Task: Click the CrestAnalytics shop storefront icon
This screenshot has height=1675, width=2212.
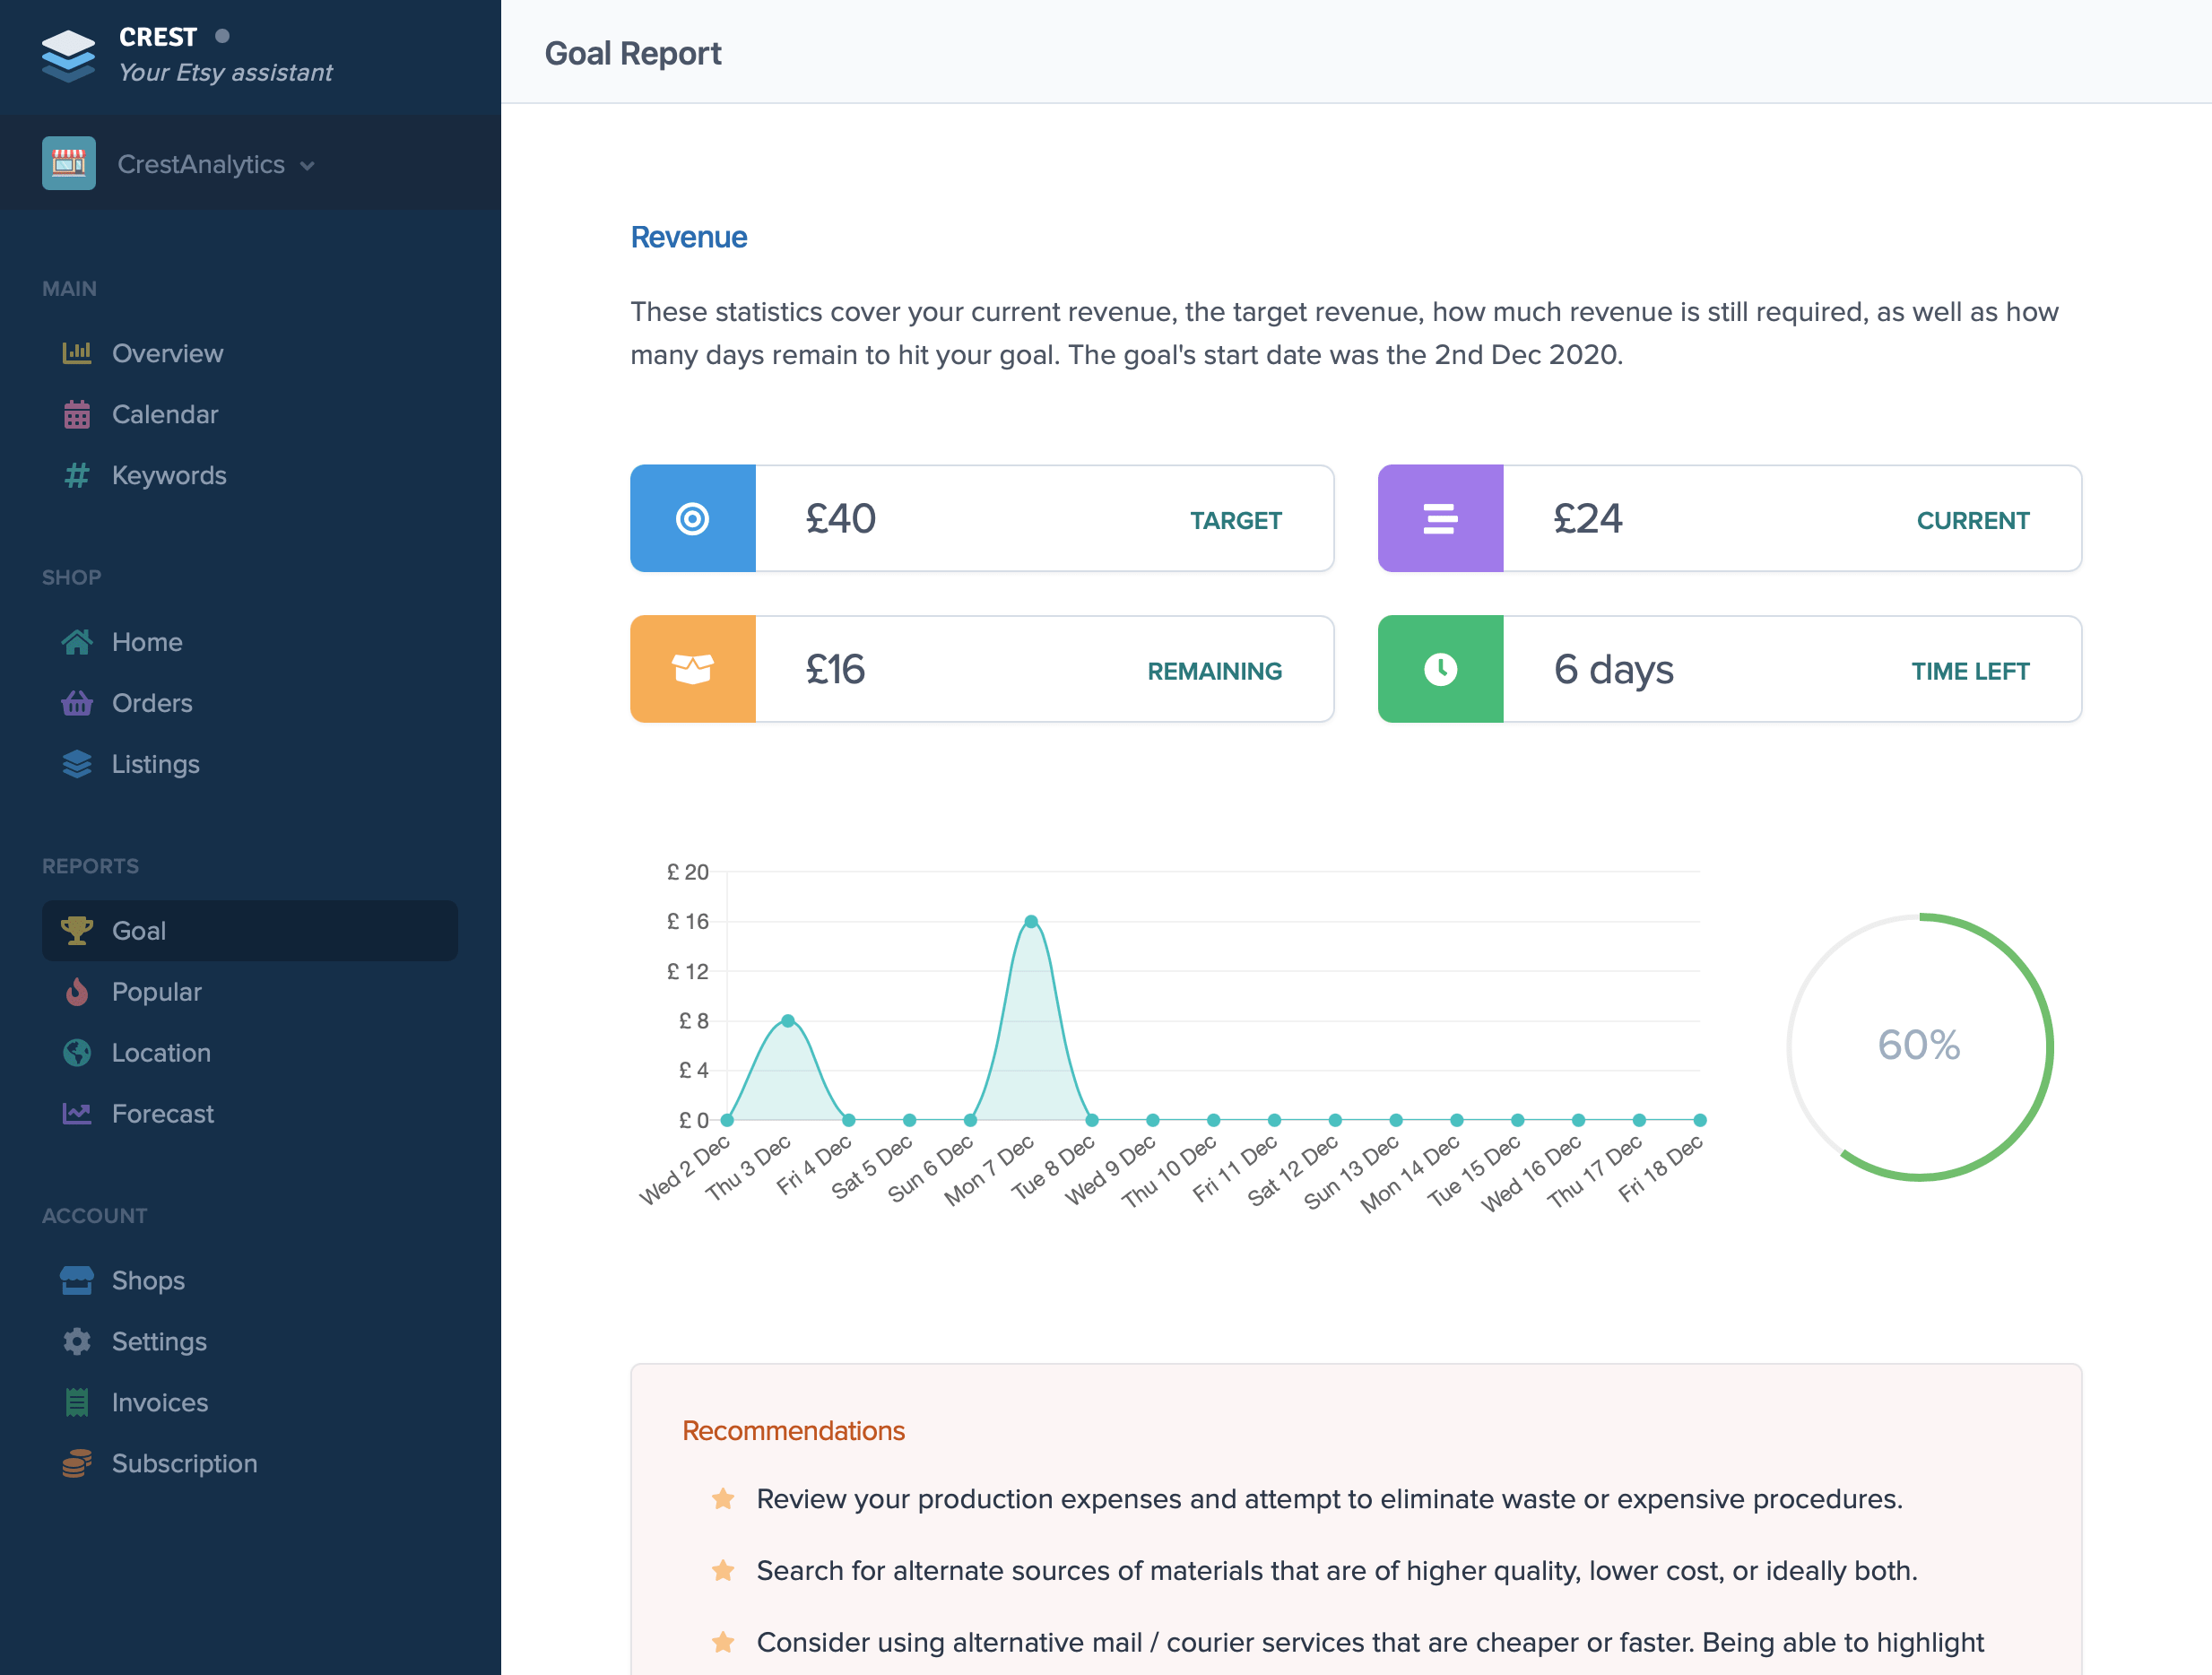Action: (69, 163)
